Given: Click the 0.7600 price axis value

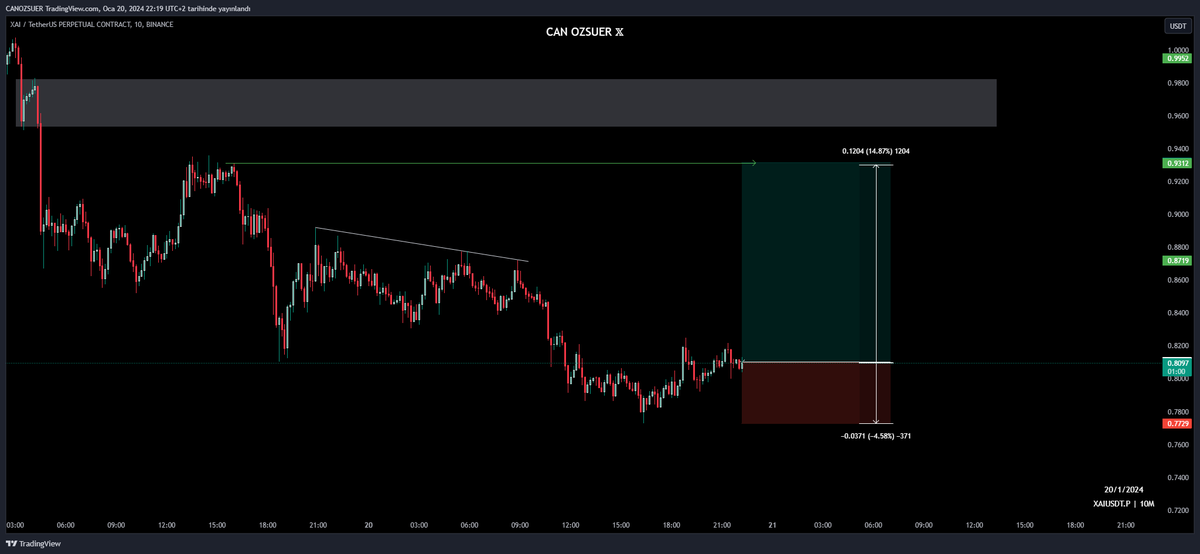Looking at the screenshot, I should tap(1176, 444).
